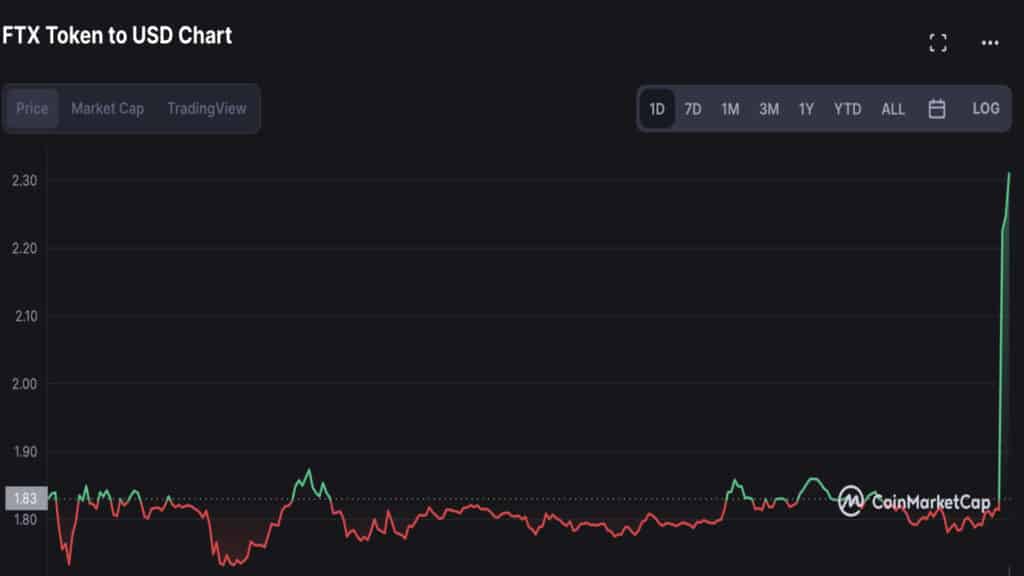1024x576 pixels.
Task: Toggle the LOG scale option
Action: 985,108
